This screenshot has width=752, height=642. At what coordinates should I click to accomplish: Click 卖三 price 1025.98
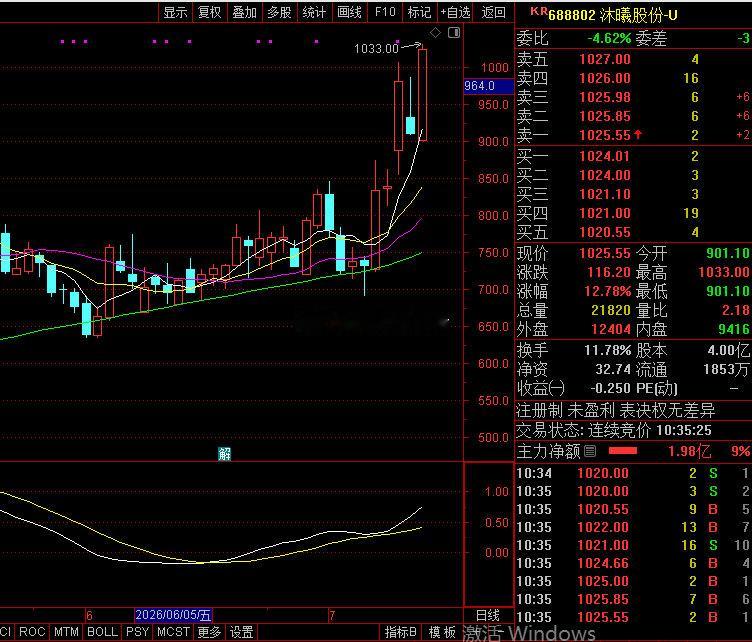pos(605,97)
